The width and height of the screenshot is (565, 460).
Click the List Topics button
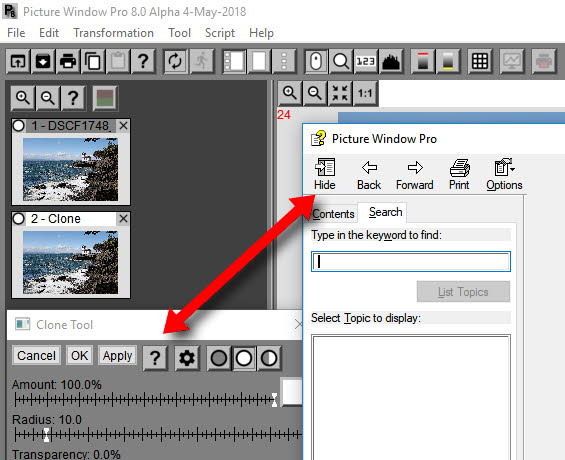point(463,292)
